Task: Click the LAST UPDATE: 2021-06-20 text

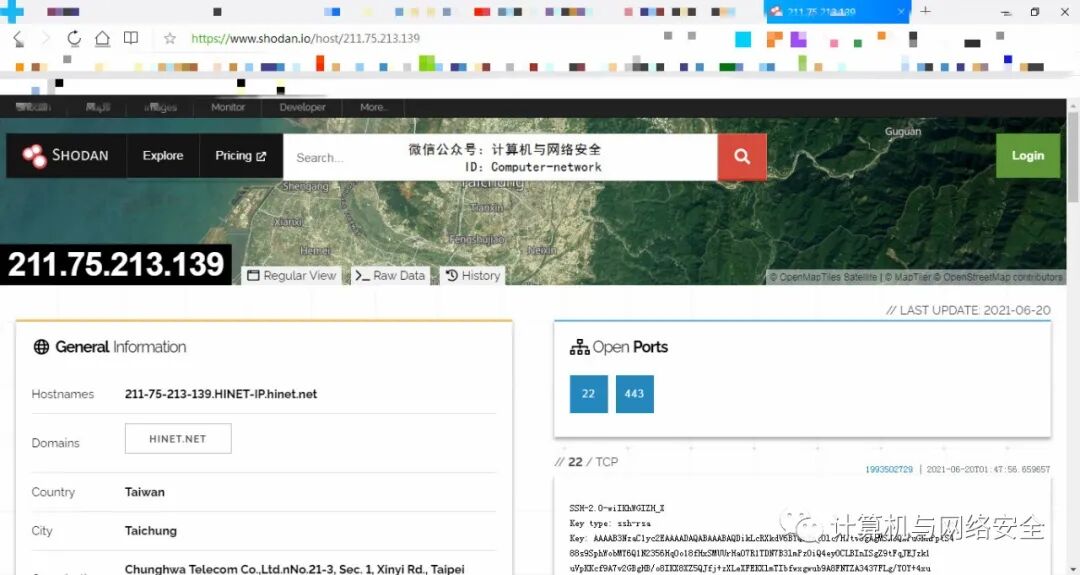Action: (x=968, y=311)
